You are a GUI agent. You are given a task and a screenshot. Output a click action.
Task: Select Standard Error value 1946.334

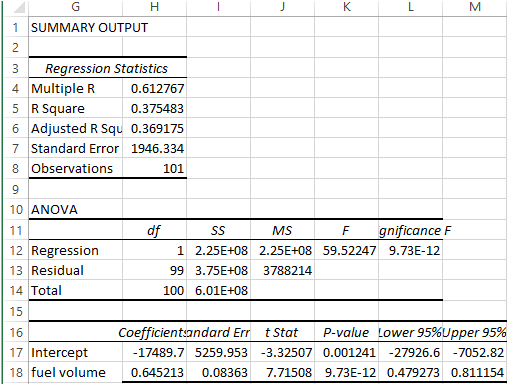154,148
